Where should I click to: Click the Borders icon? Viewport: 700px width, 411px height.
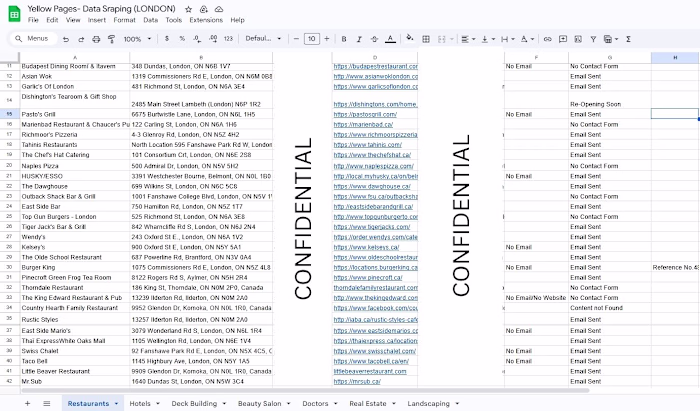click(426, 39)
